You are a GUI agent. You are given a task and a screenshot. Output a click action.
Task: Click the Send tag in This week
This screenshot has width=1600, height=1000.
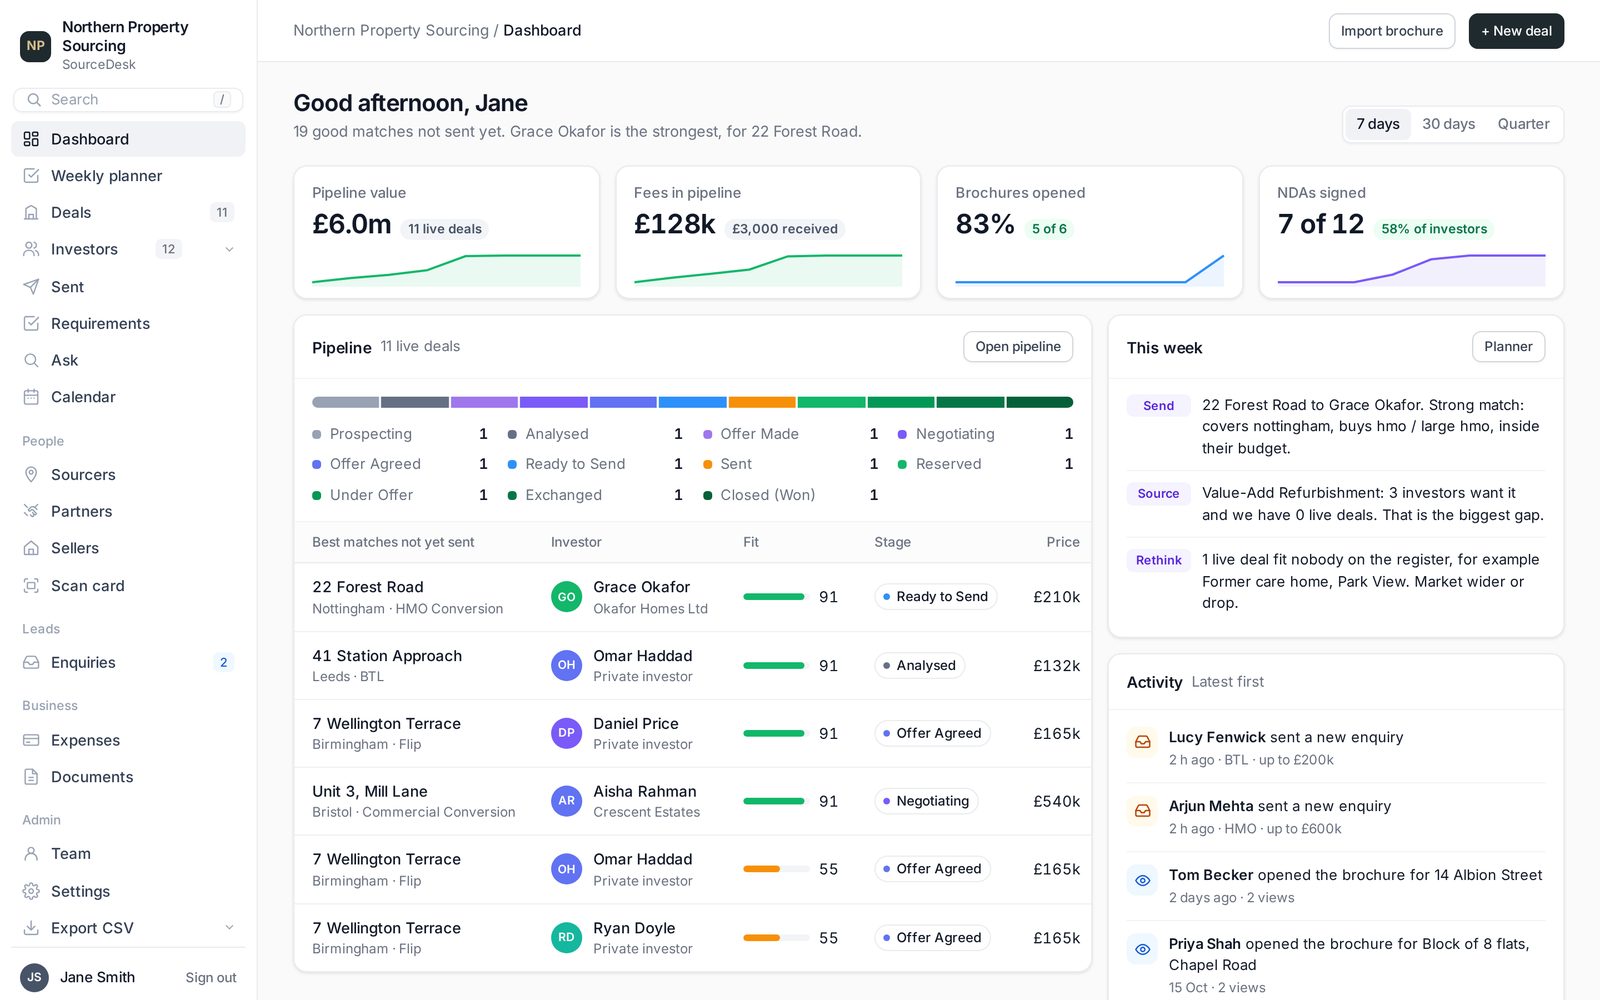click(x=1158, y=406)
